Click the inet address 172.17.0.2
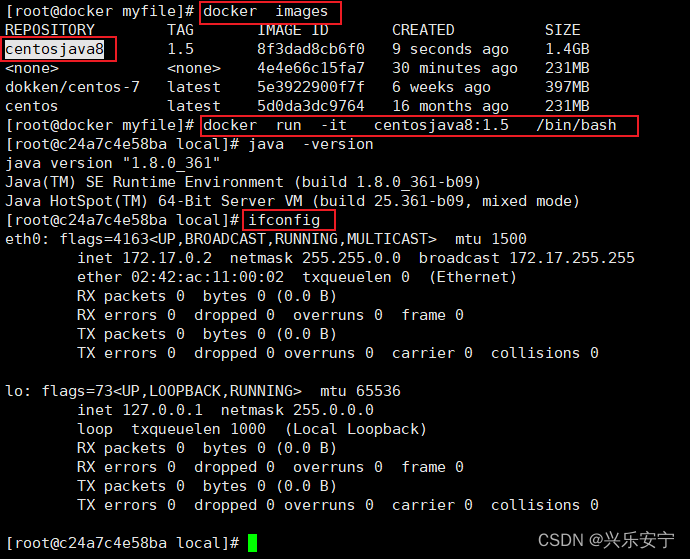 point(167,258)
